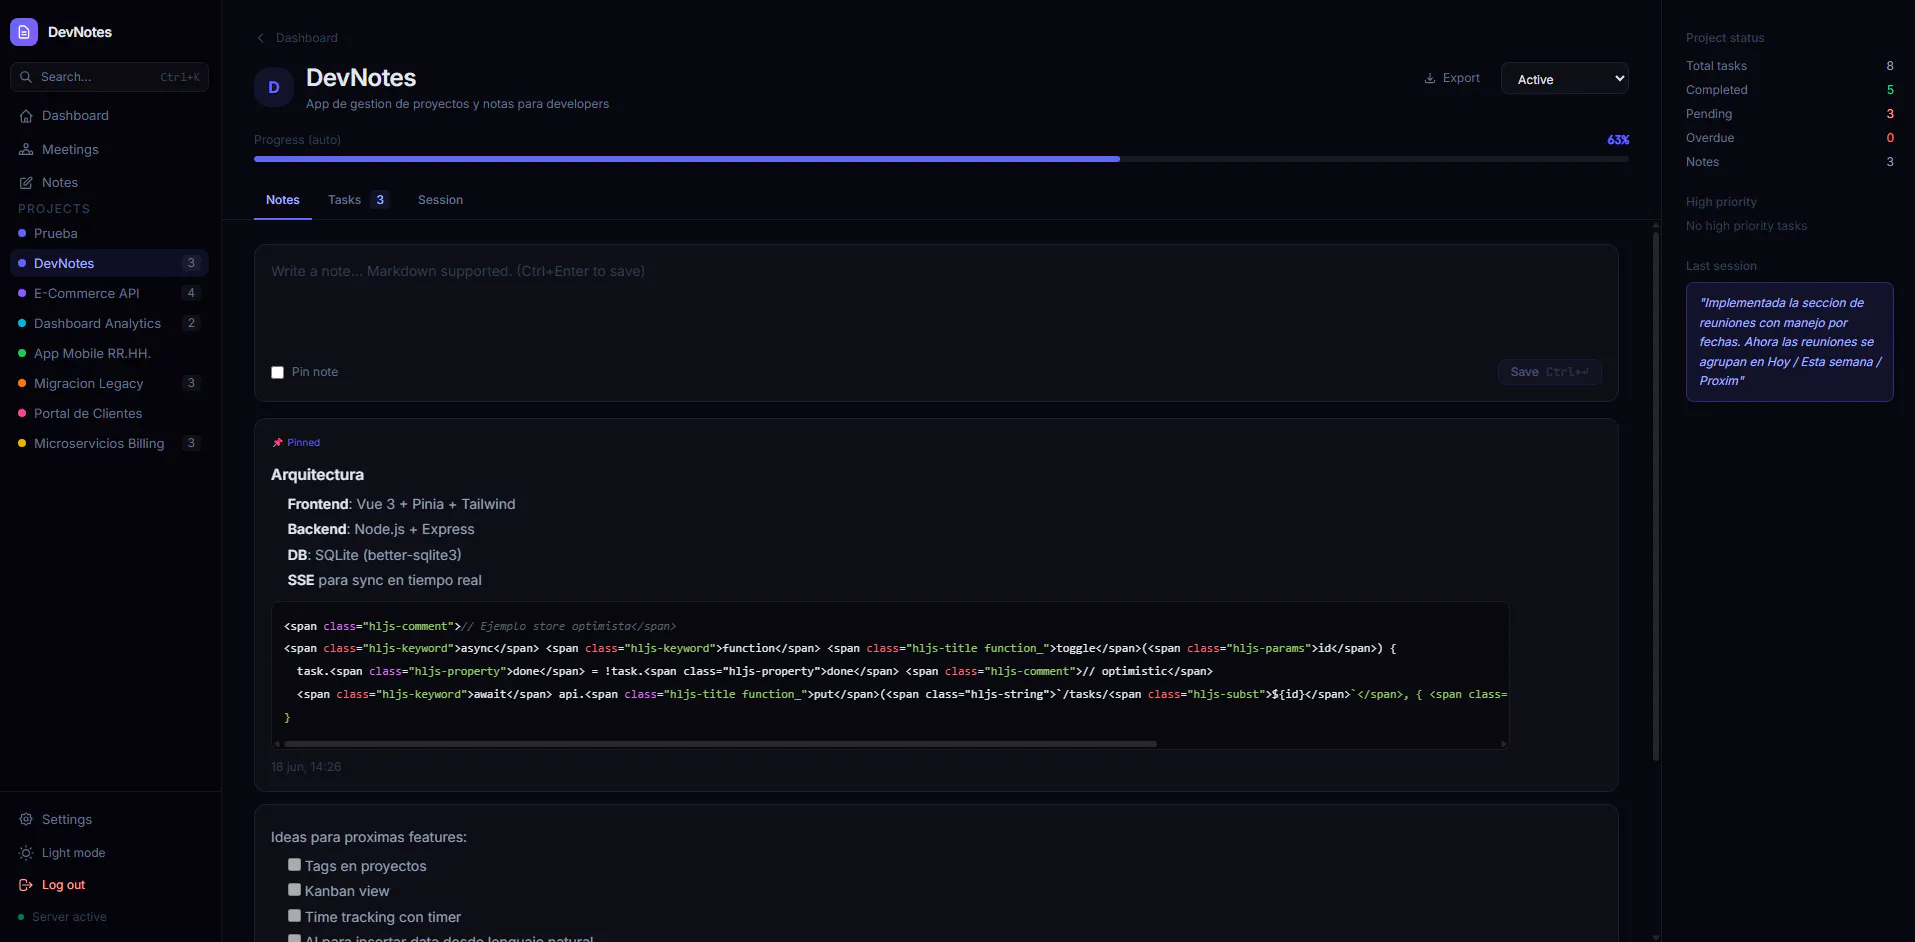
Task: Switch to the Tasks tab
Action: pos(358,200)
